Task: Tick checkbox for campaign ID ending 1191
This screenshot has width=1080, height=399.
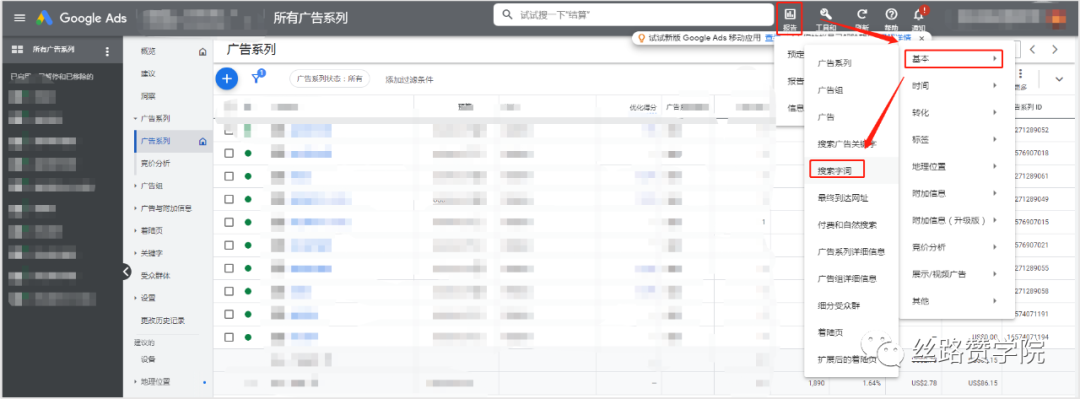Action: tap(229, 314)
